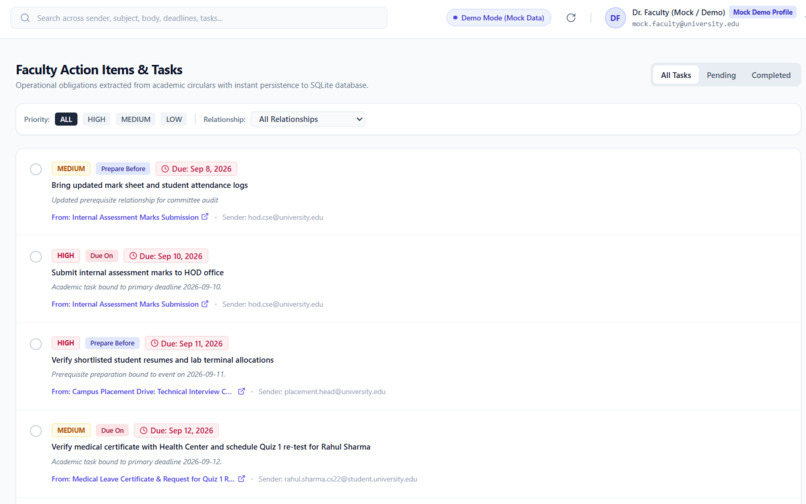Focus the search input field
The height and width of the screenshot is (504, 806).
[x=198, y=18]
